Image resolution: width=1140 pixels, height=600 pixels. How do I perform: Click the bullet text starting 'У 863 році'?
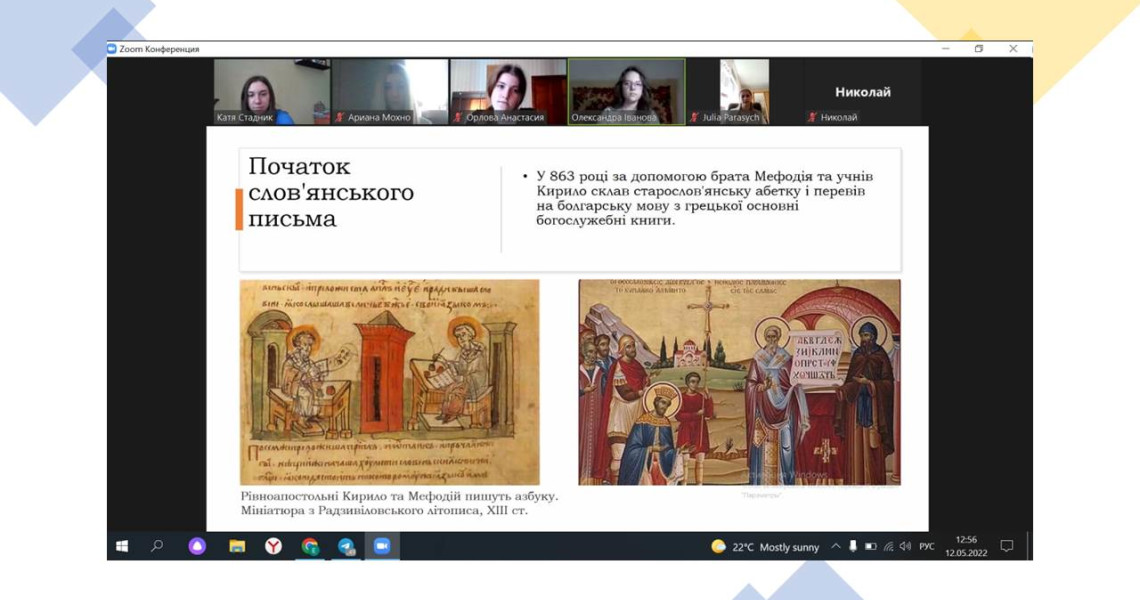705,198
